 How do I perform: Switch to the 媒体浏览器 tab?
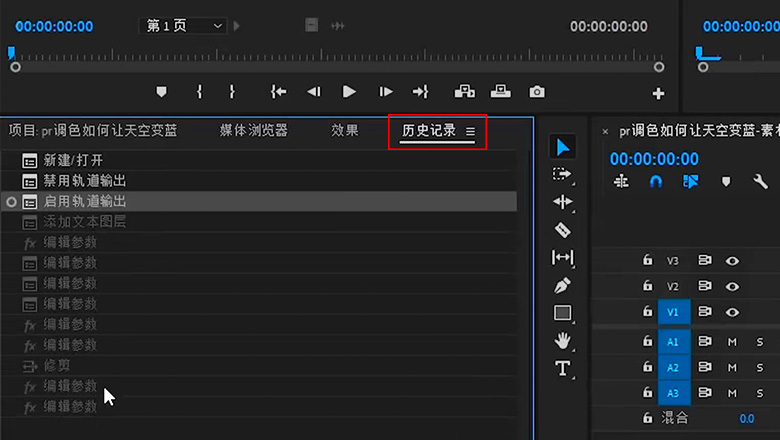click(254, 131)
